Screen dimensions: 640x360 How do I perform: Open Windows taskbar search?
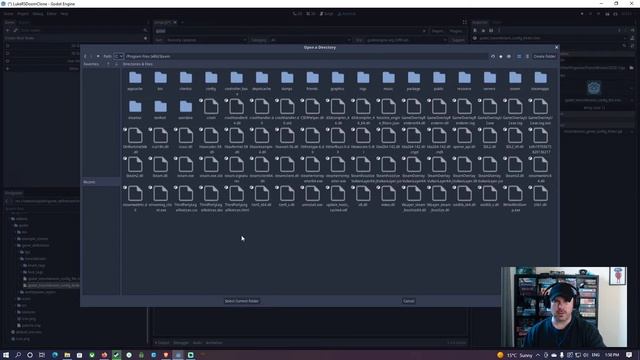(18, 355)
